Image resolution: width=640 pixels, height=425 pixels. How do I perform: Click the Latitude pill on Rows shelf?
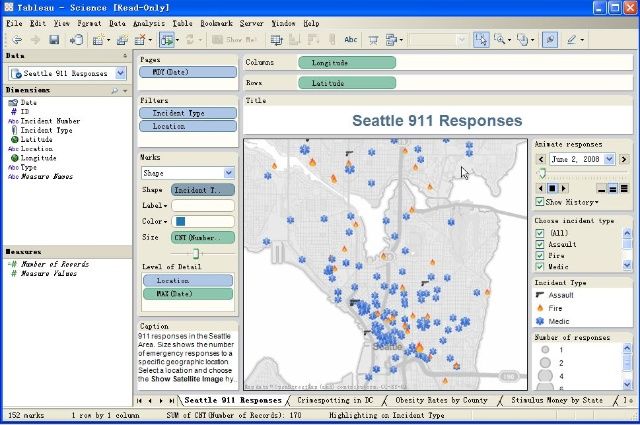[x=347, y=83]
